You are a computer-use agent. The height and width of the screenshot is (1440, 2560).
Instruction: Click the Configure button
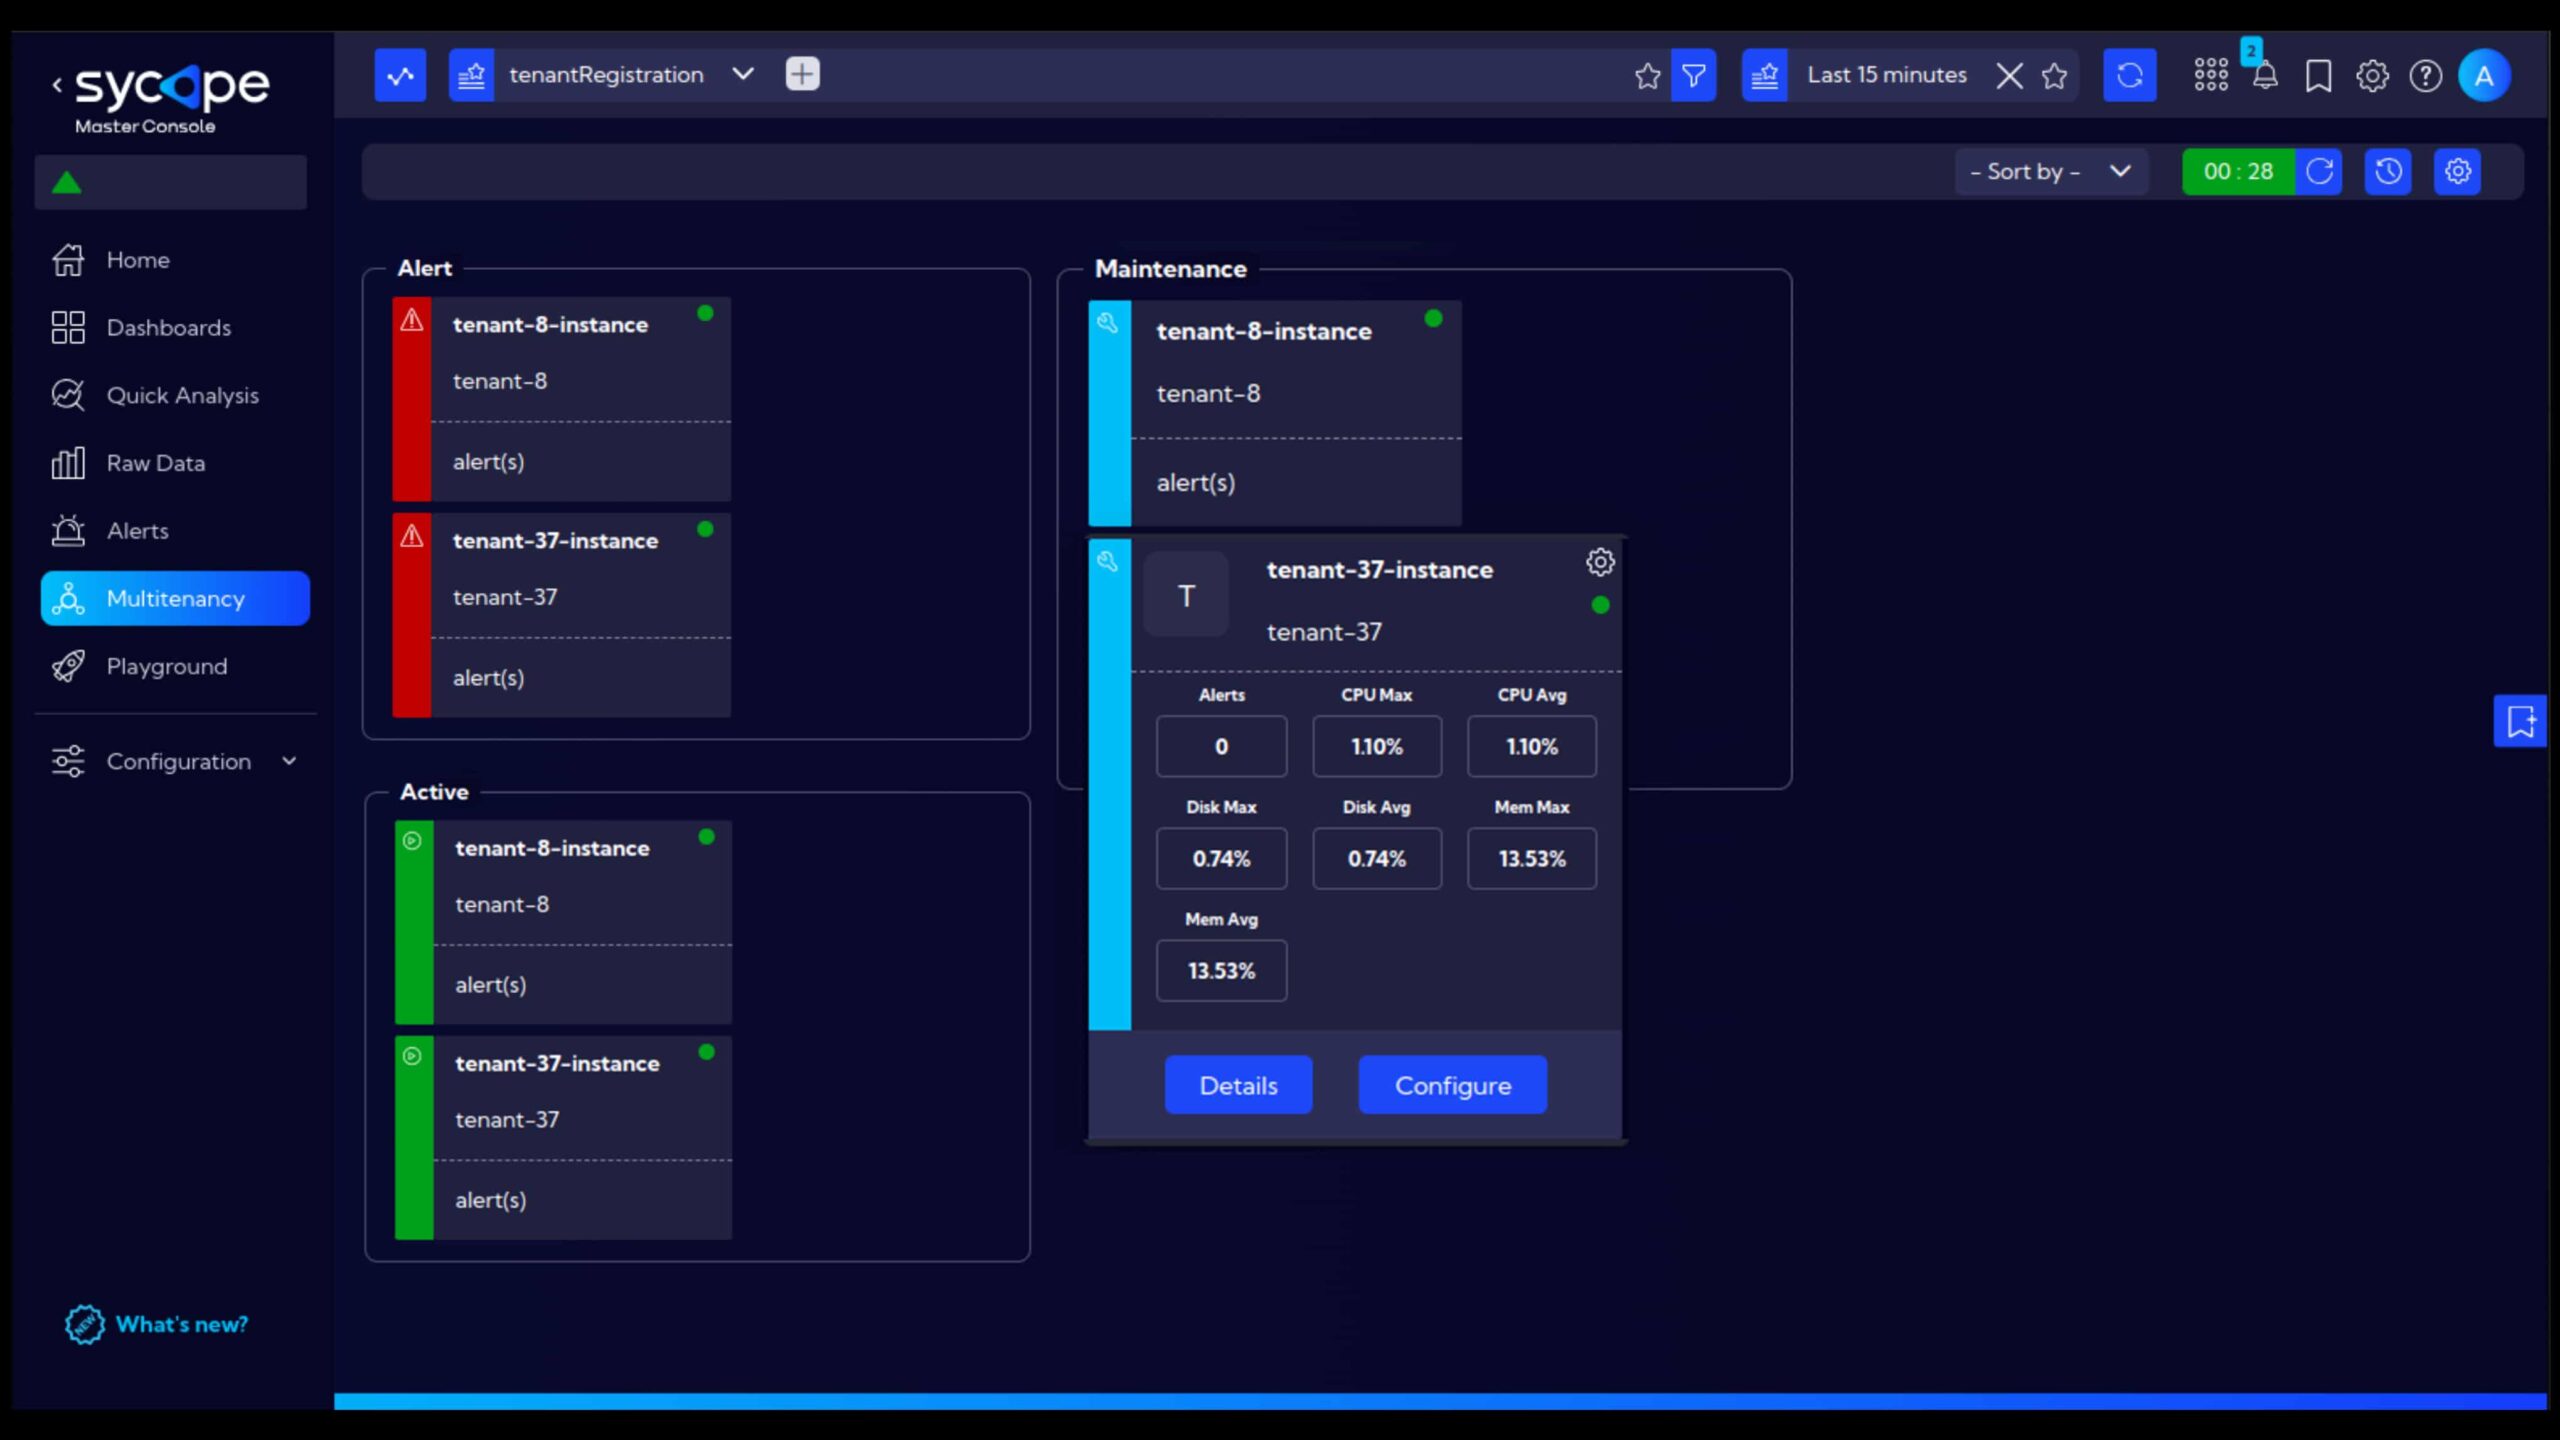pos(1452,1085)
